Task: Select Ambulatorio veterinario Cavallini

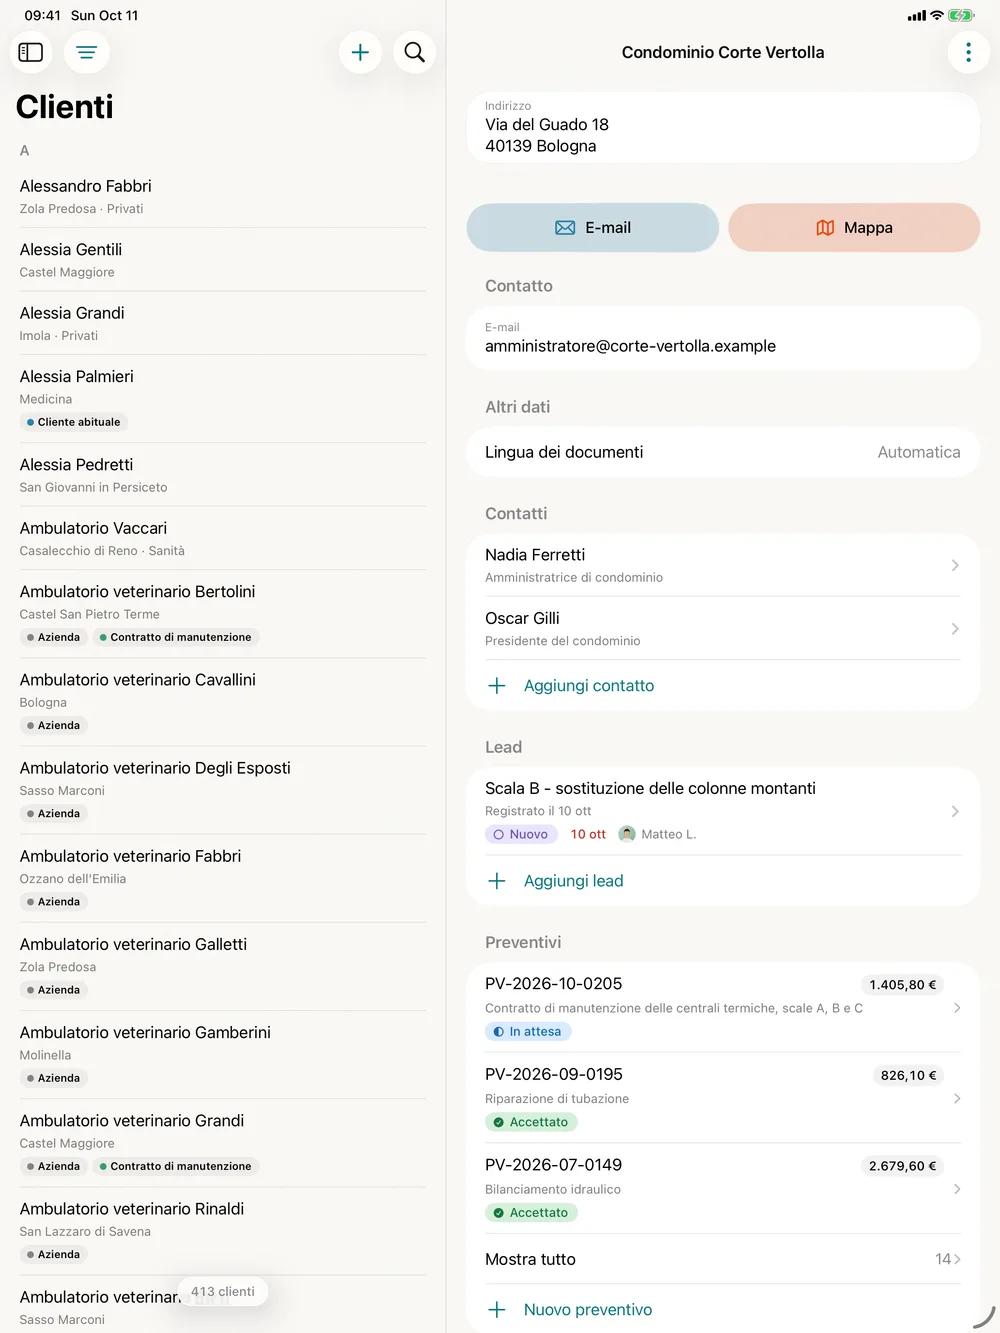Action: 222,701
